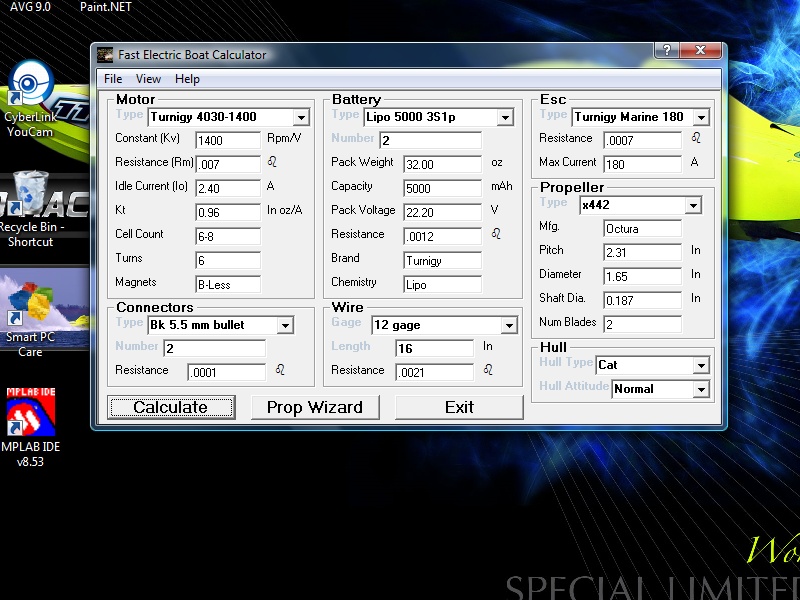
Task: Expand the Connectors Type dropdown
Action: click(x=284, y=326)
